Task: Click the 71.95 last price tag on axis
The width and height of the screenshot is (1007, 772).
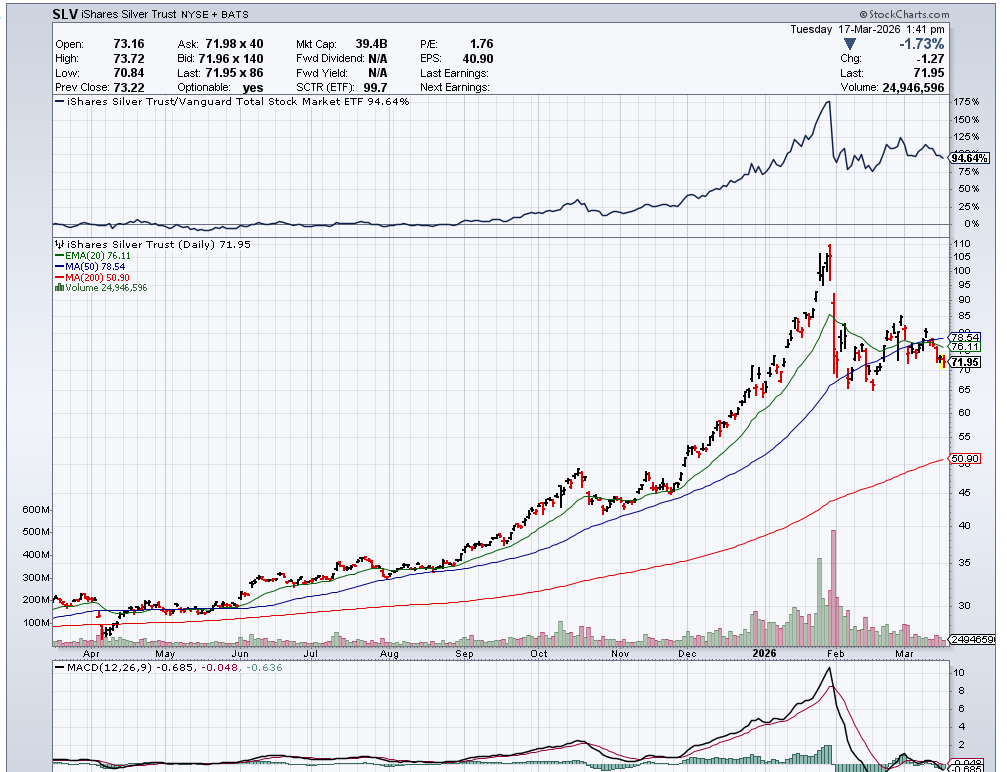Action: point(964,362)
